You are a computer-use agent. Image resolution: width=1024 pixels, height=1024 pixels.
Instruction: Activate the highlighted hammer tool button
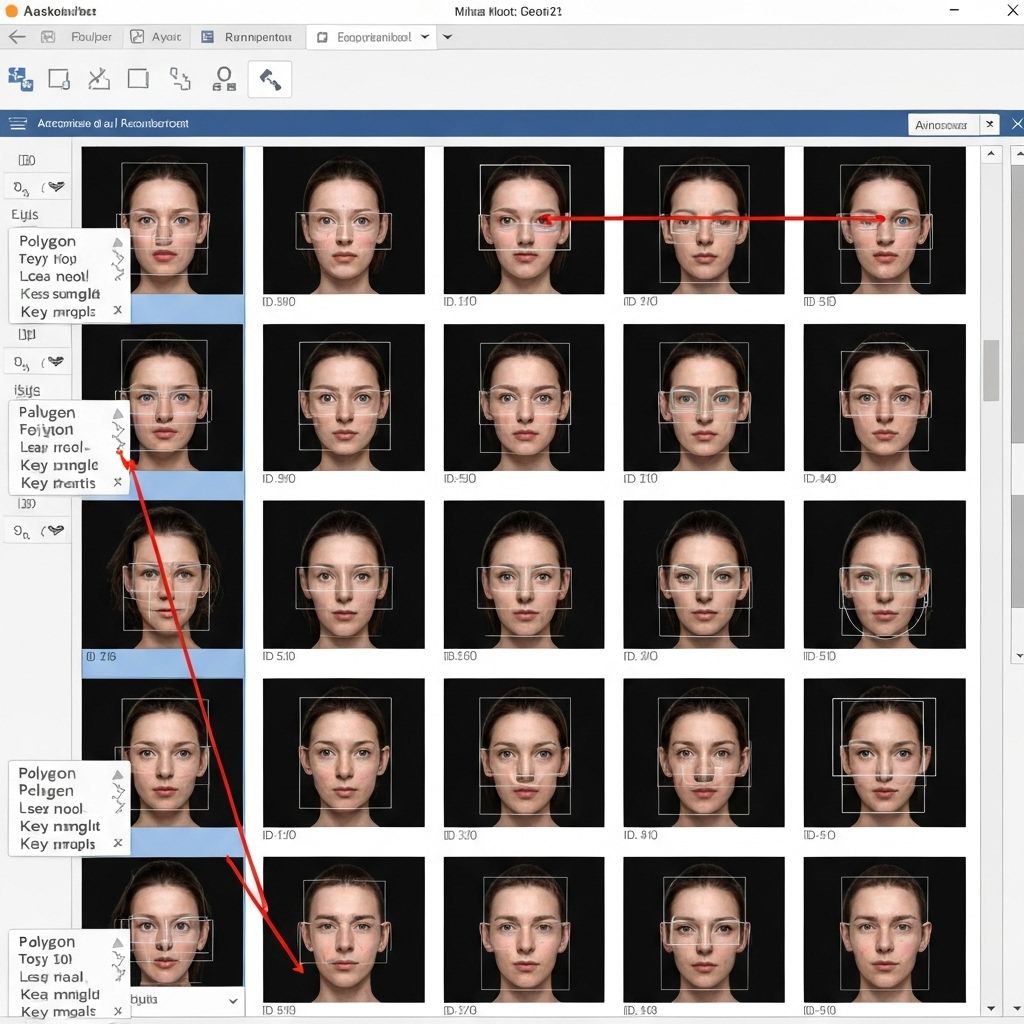269,79
